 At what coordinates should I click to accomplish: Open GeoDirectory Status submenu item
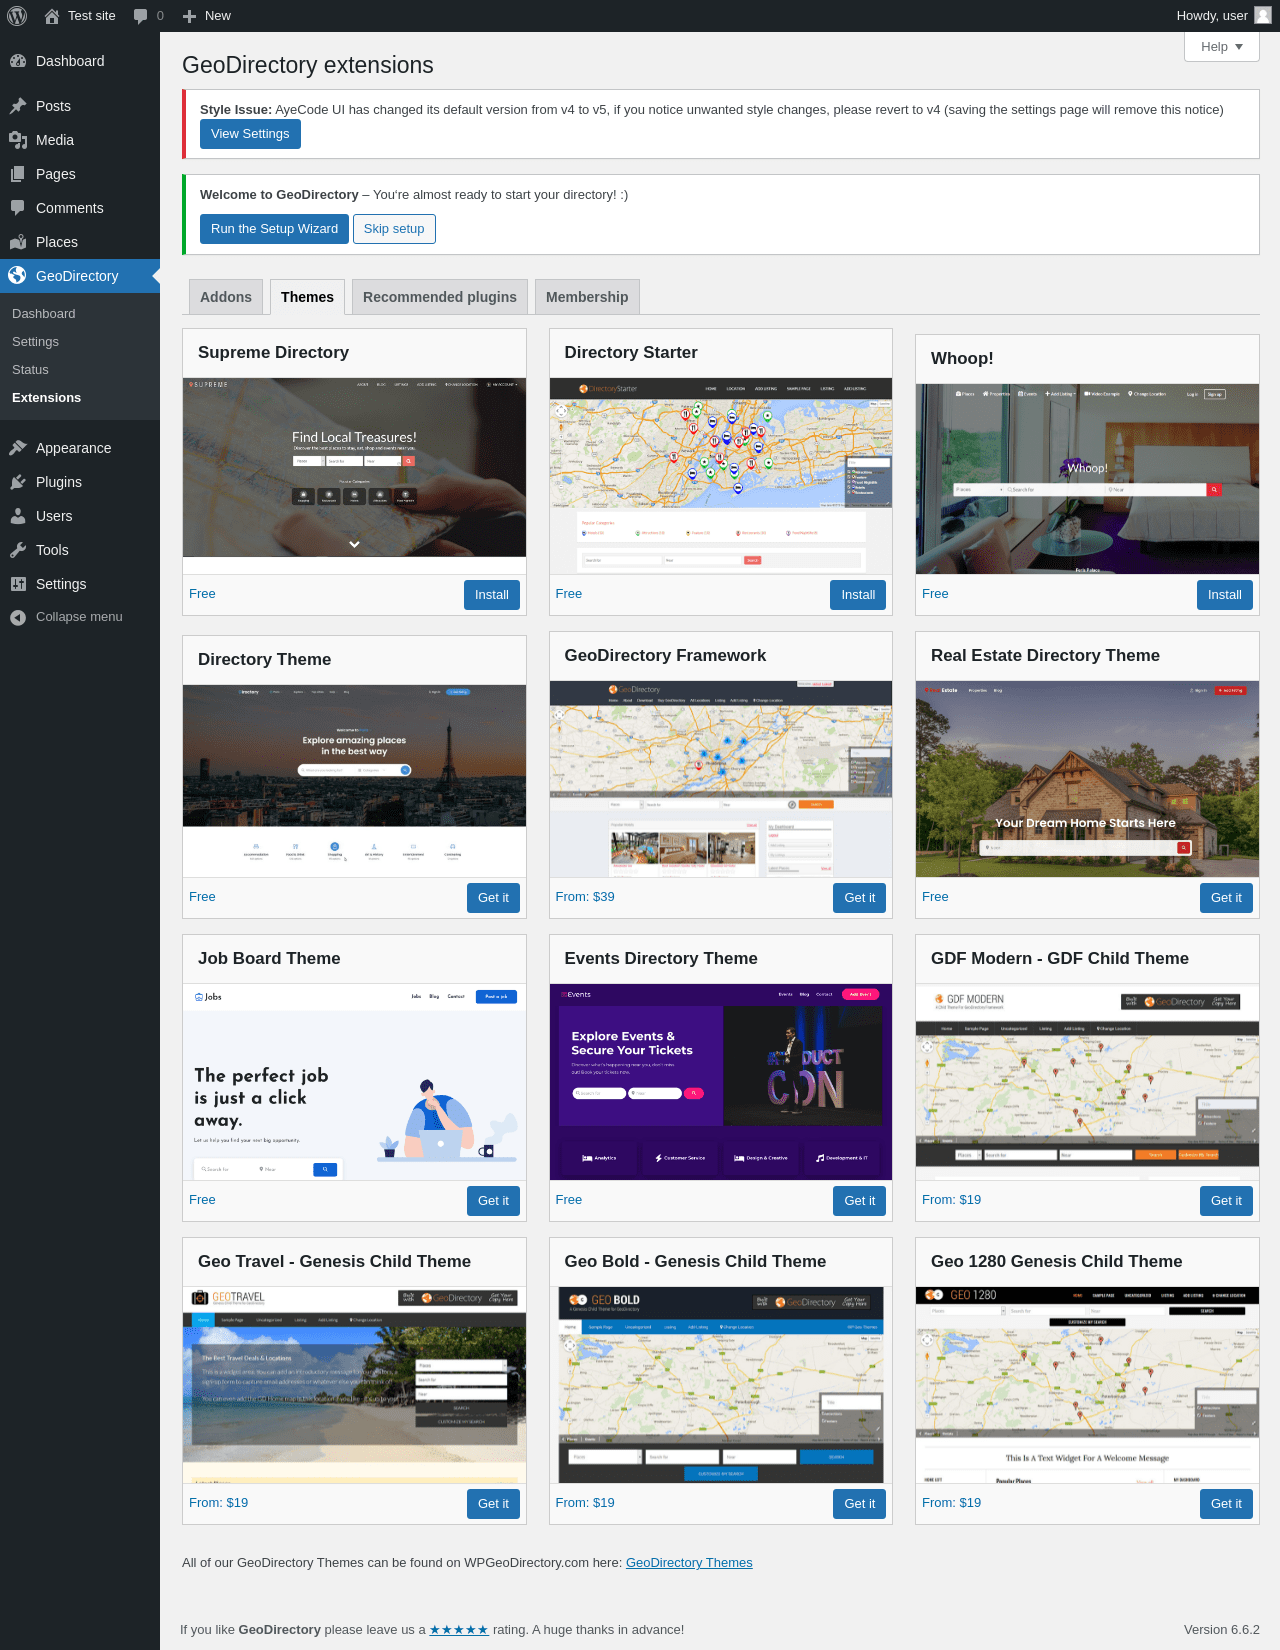pos(30,370)
